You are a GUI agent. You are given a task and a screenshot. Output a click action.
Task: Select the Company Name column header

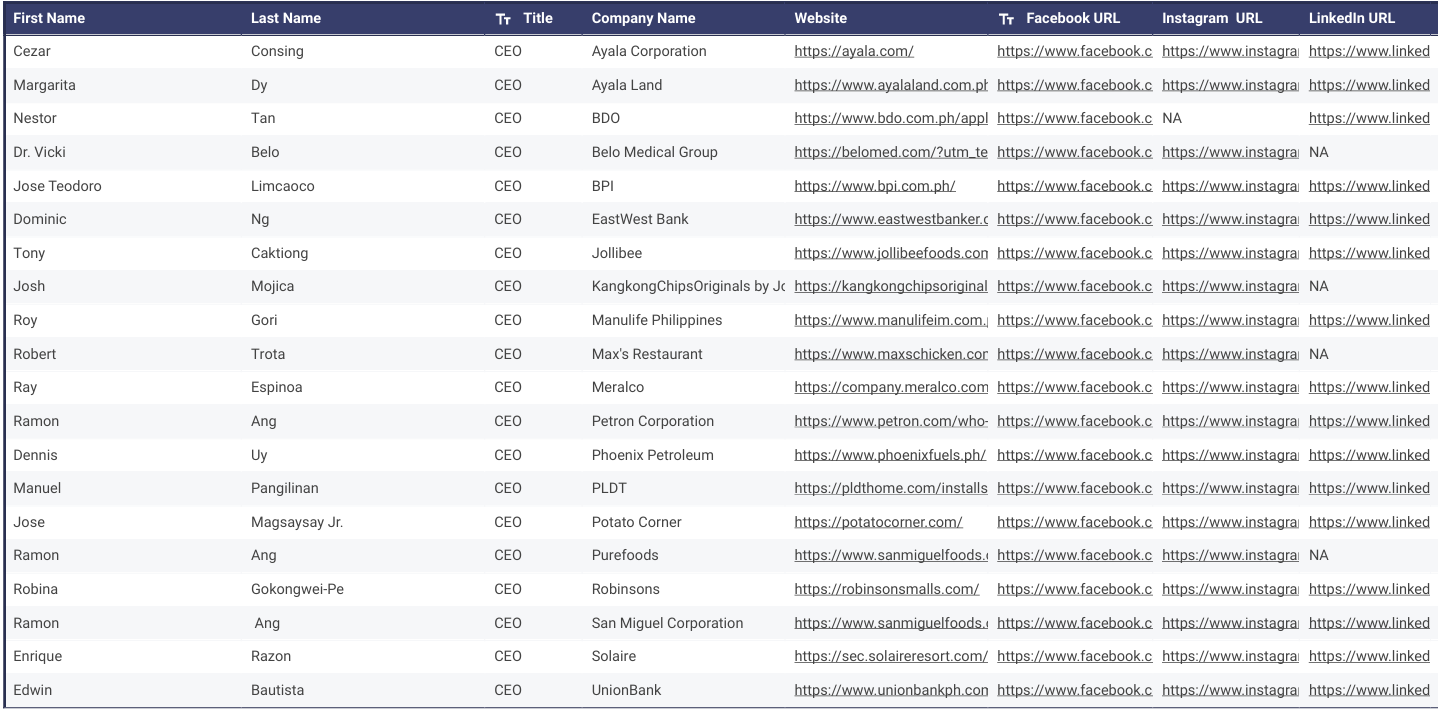pos(643,18)
